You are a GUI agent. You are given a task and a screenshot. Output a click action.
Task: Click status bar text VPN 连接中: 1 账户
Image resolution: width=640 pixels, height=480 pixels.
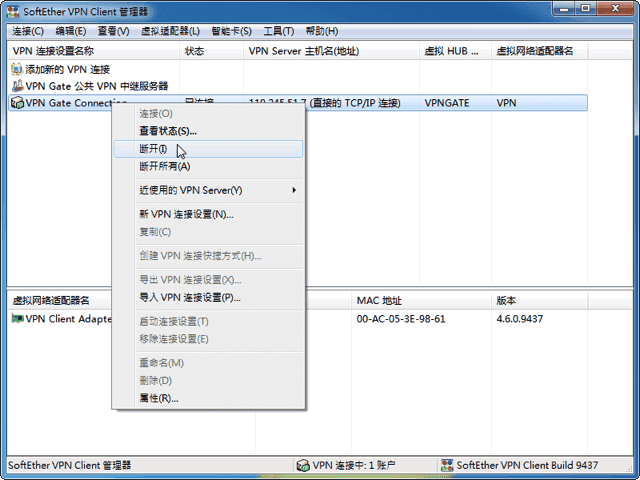(354, 465)
